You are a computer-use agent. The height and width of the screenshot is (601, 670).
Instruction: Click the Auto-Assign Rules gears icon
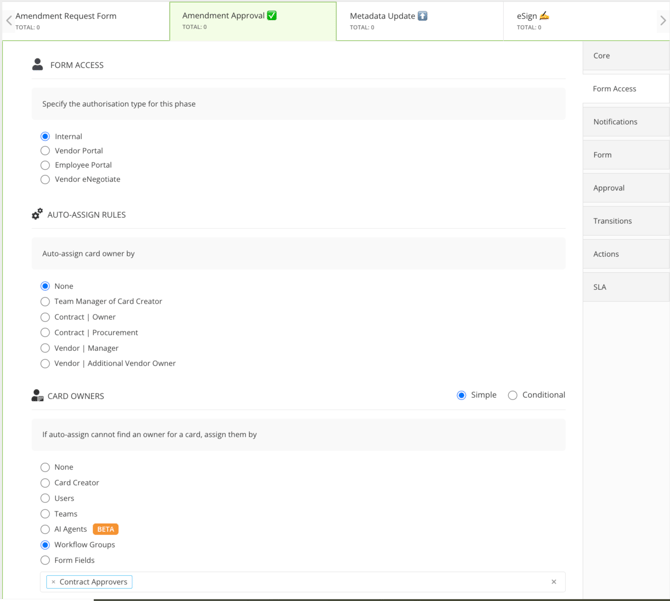point(37,214)
